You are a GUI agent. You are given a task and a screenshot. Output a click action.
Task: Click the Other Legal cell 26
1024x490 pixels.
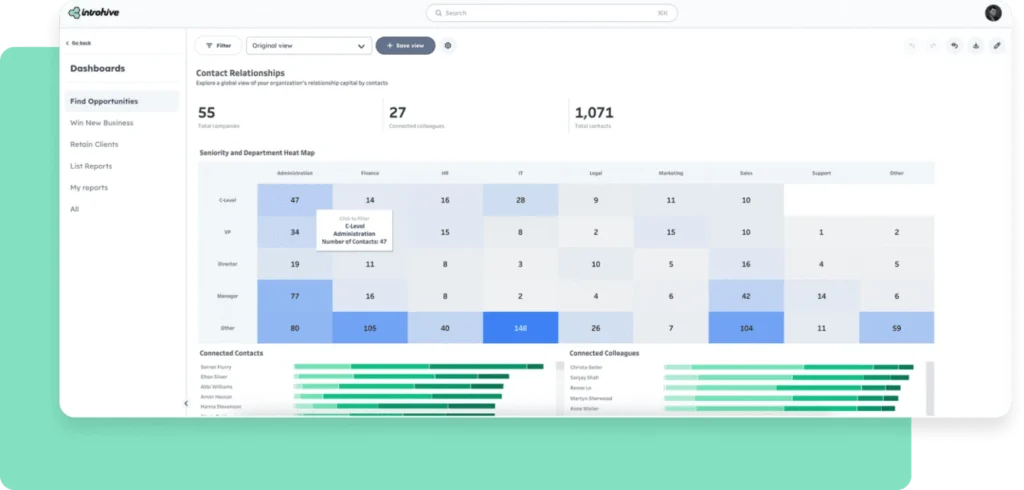pos(596,328)
